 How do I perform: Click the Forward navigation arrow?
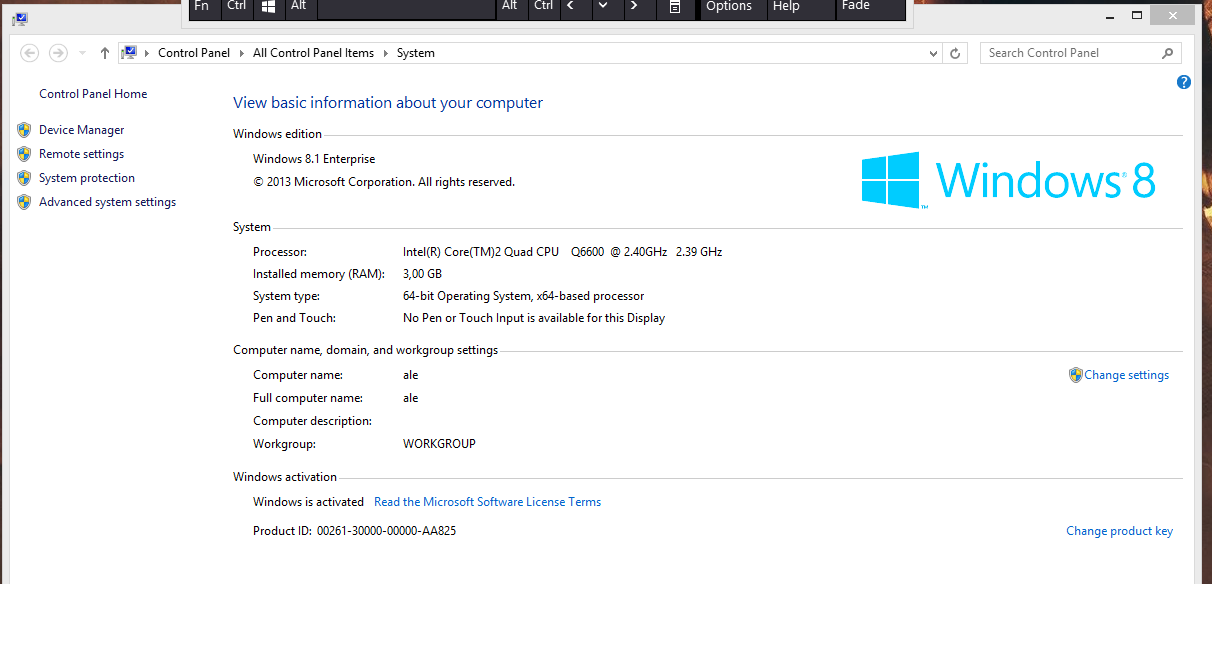click(58, 53)
